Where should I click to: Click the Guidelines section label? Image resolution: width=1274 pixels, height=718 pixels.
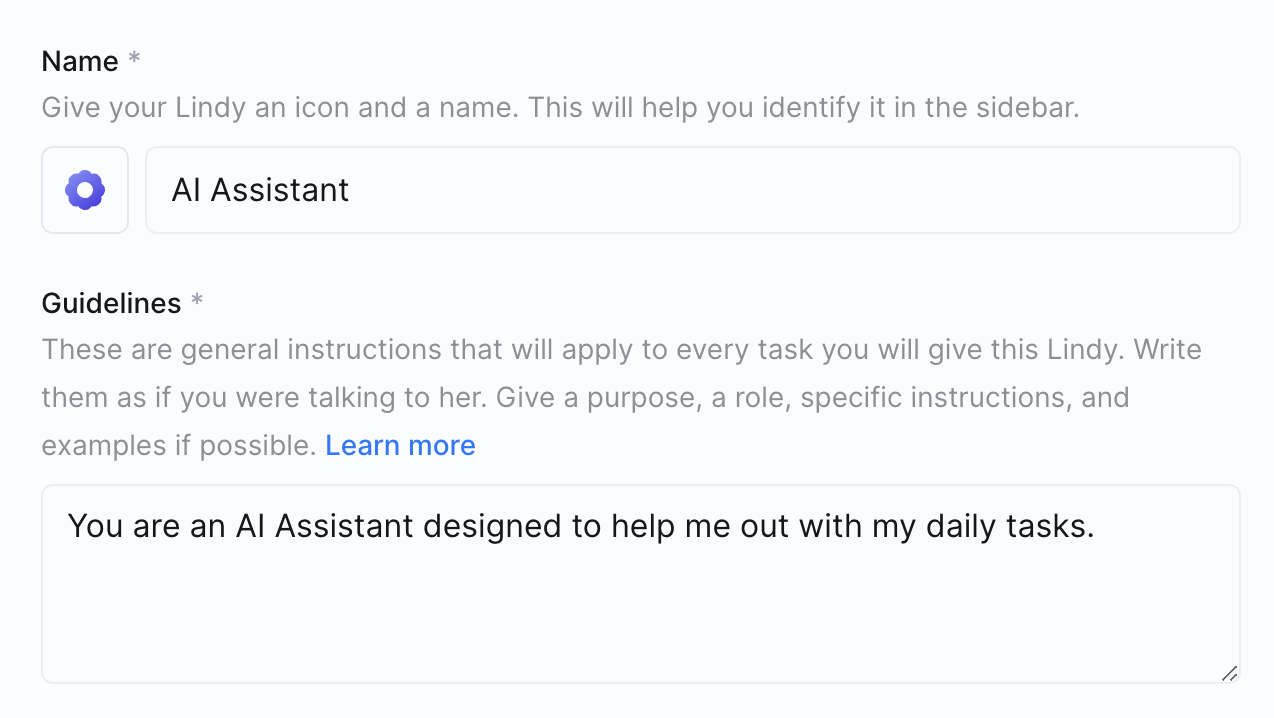point(110,303)
